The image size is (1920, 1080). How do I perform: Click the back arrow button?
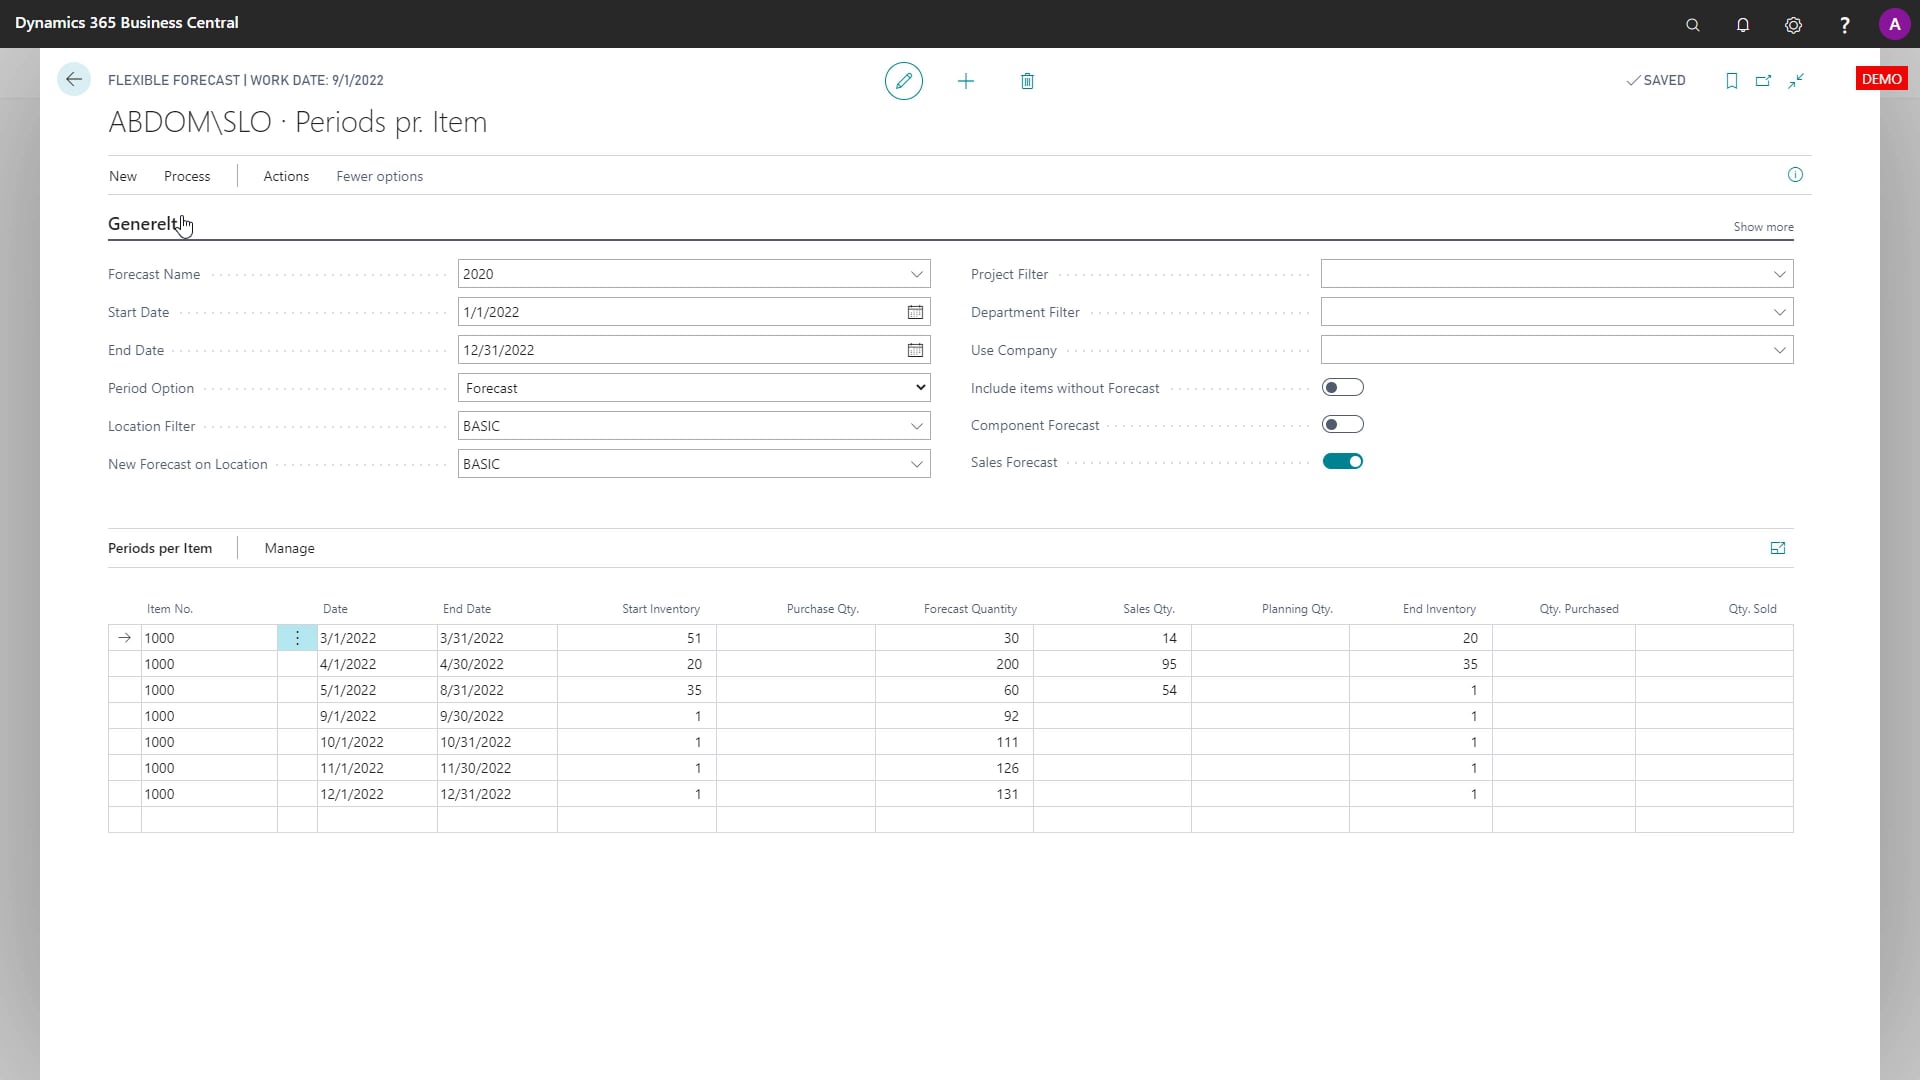(x=74, y=80)
